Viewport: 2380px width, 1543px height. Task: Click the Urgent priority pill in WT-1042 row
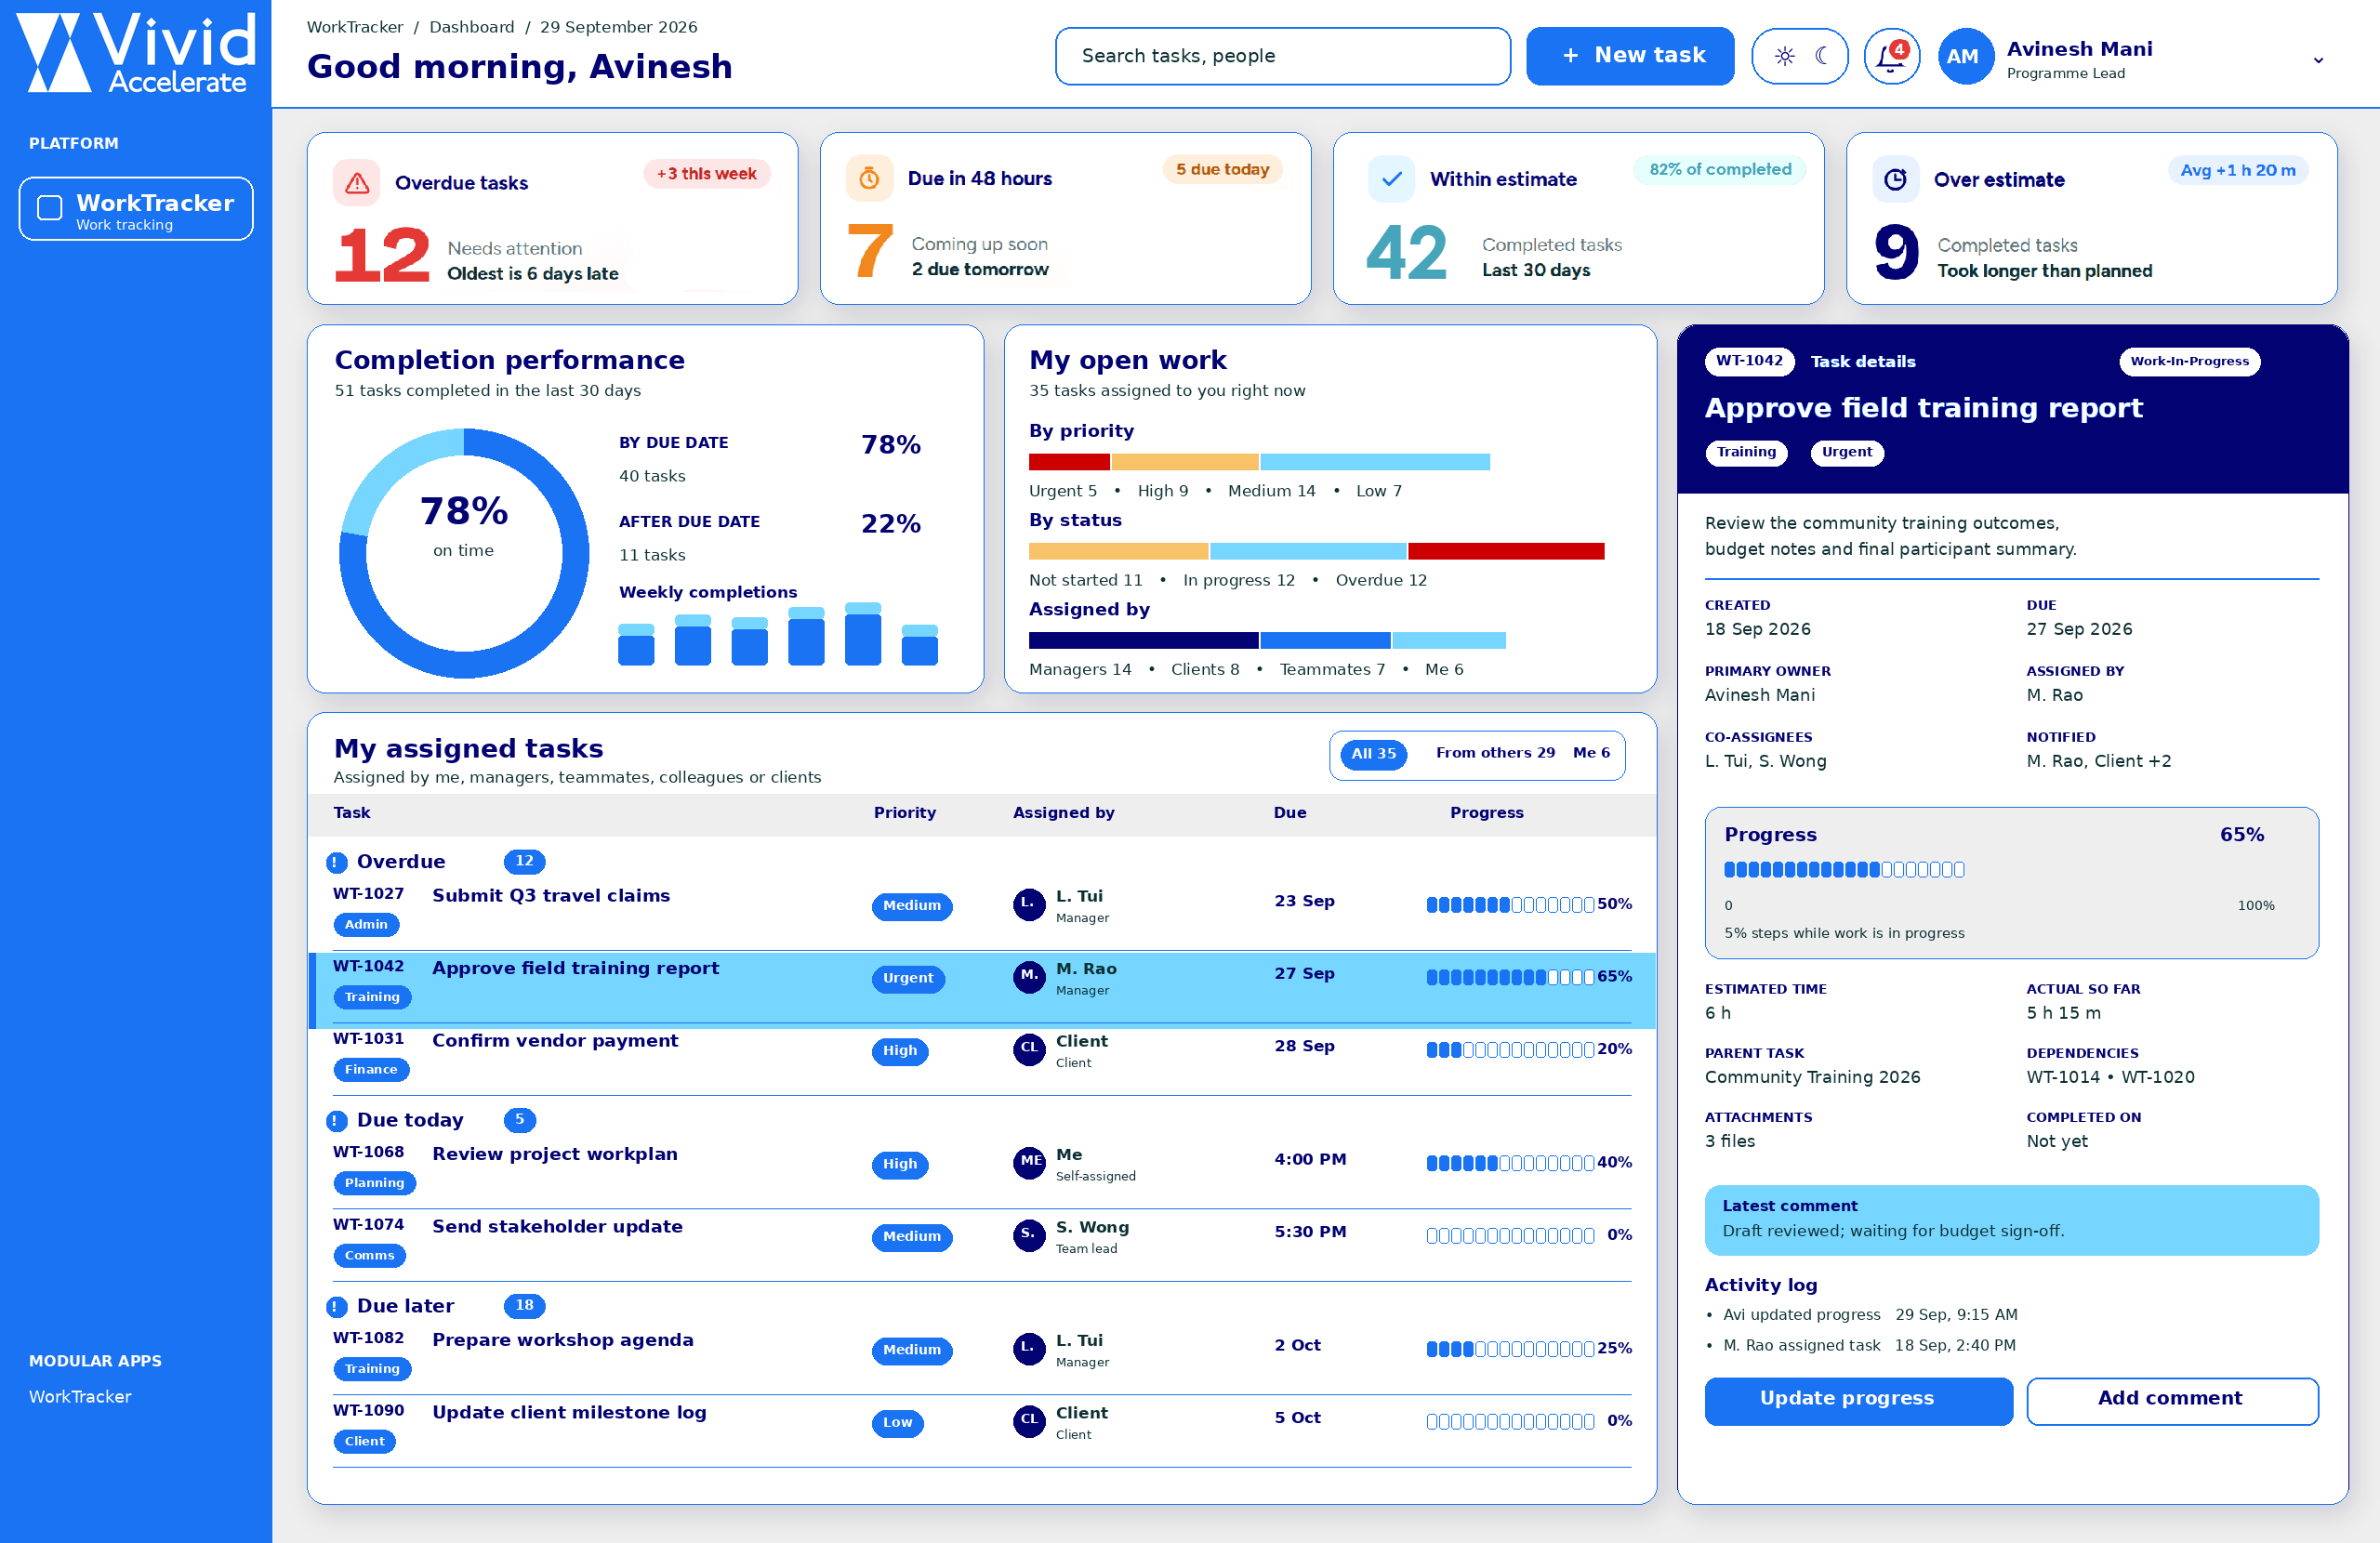[908, 979]
